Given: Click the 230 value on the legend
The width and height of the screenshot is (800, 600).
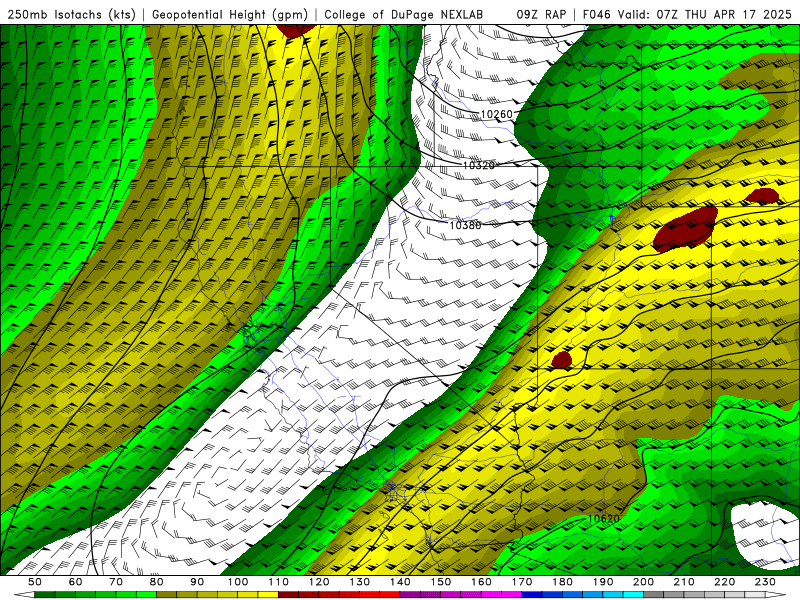Looking at the screenshot, I should (765, 582).
